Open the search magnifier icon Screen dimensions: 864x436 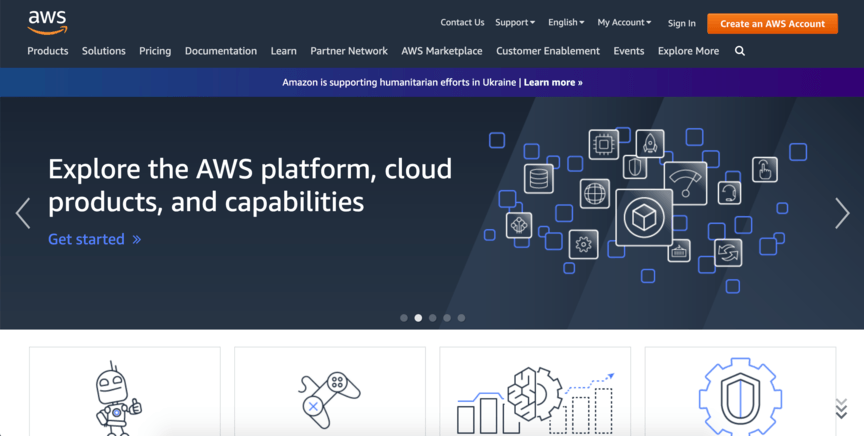pyautogui.click(x=739, y=51)
